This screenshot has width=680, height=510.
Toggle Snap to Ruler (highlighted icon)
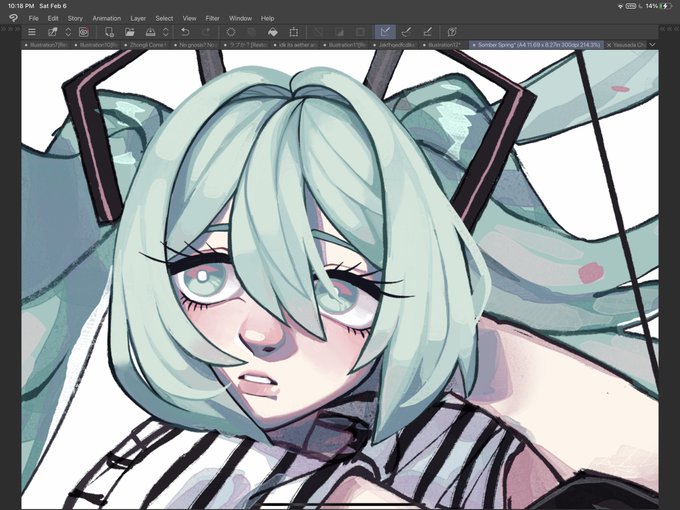pyautogui.click(x=385, y=32)
